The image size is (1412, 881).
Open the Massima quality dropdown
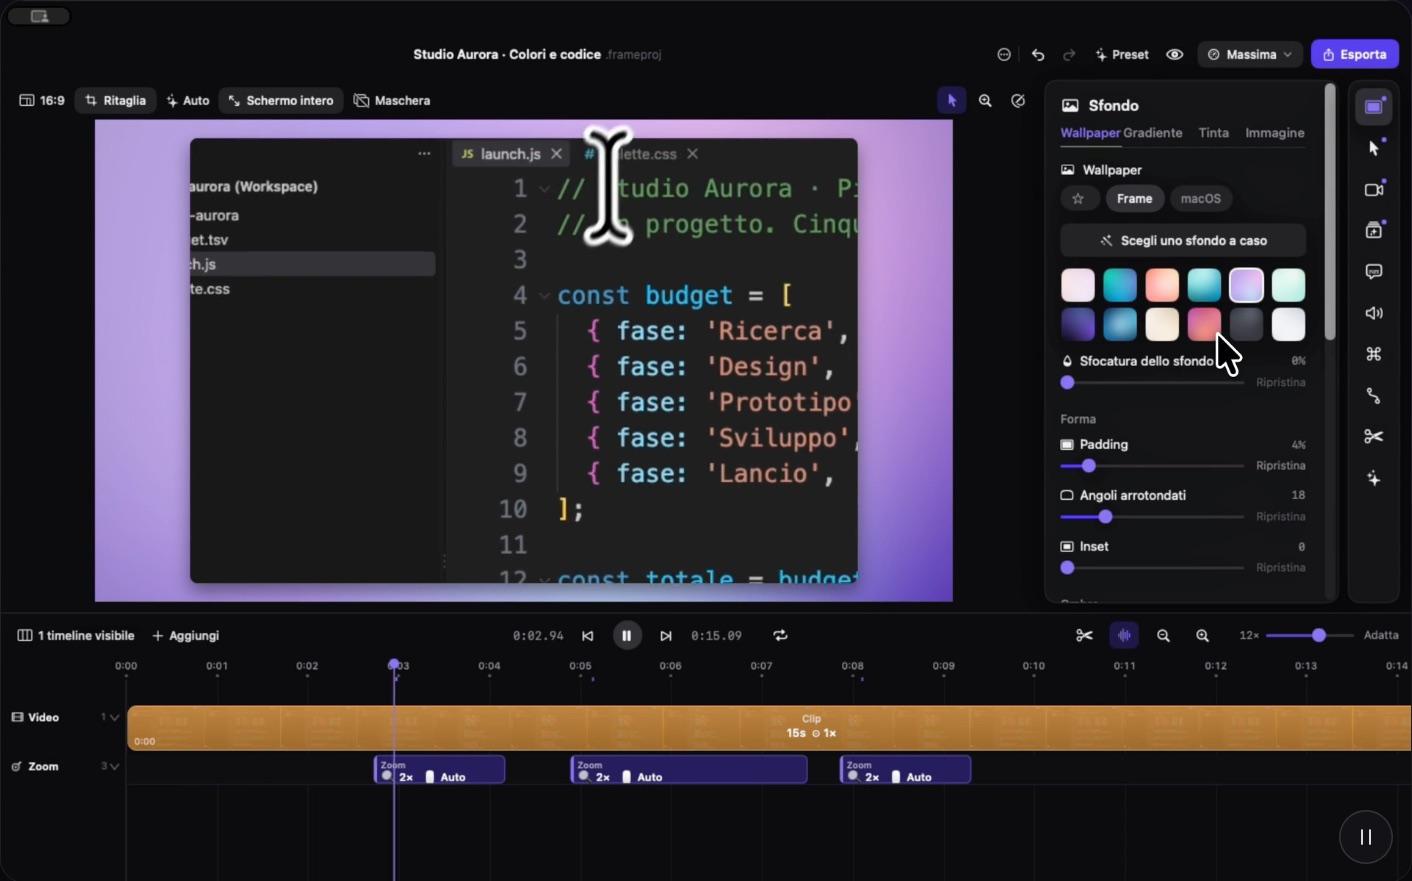(1250, 55)
